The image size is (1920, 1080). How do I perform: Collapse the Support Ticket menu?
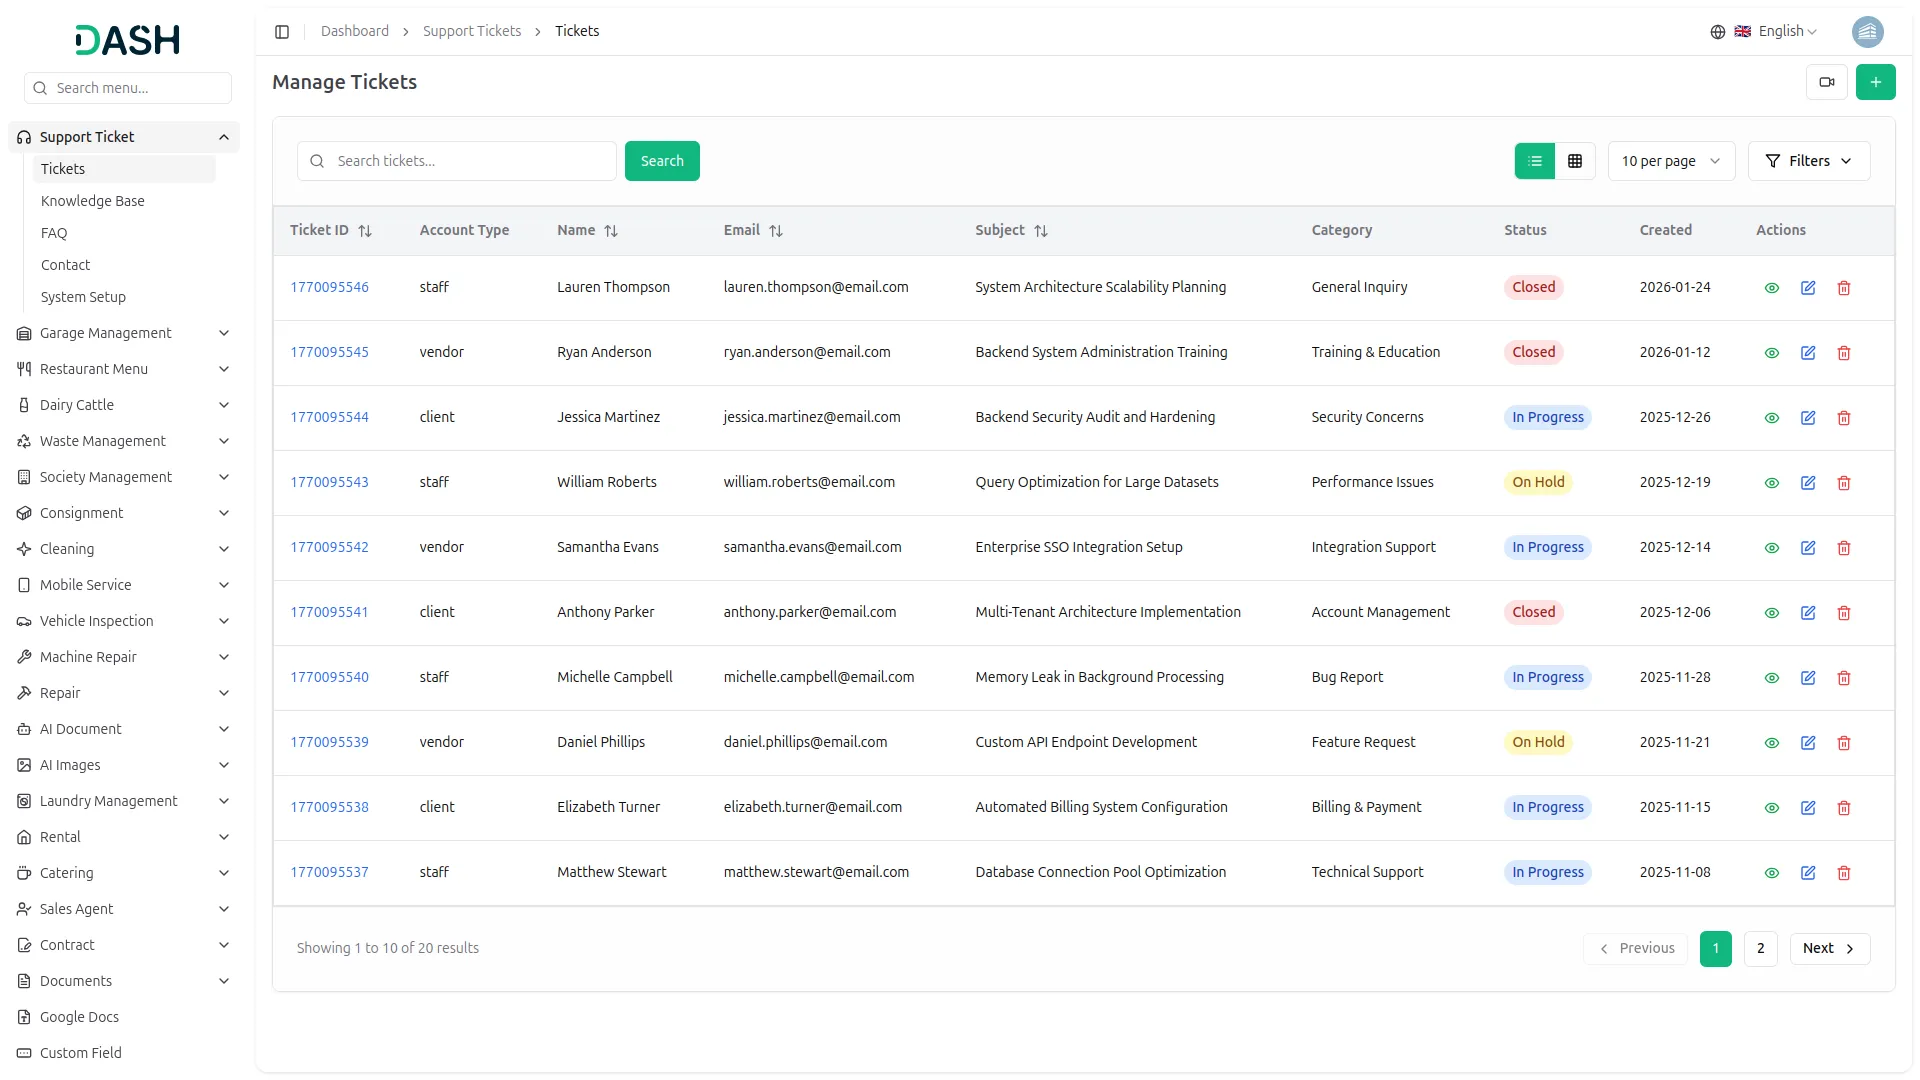[124, 137]
